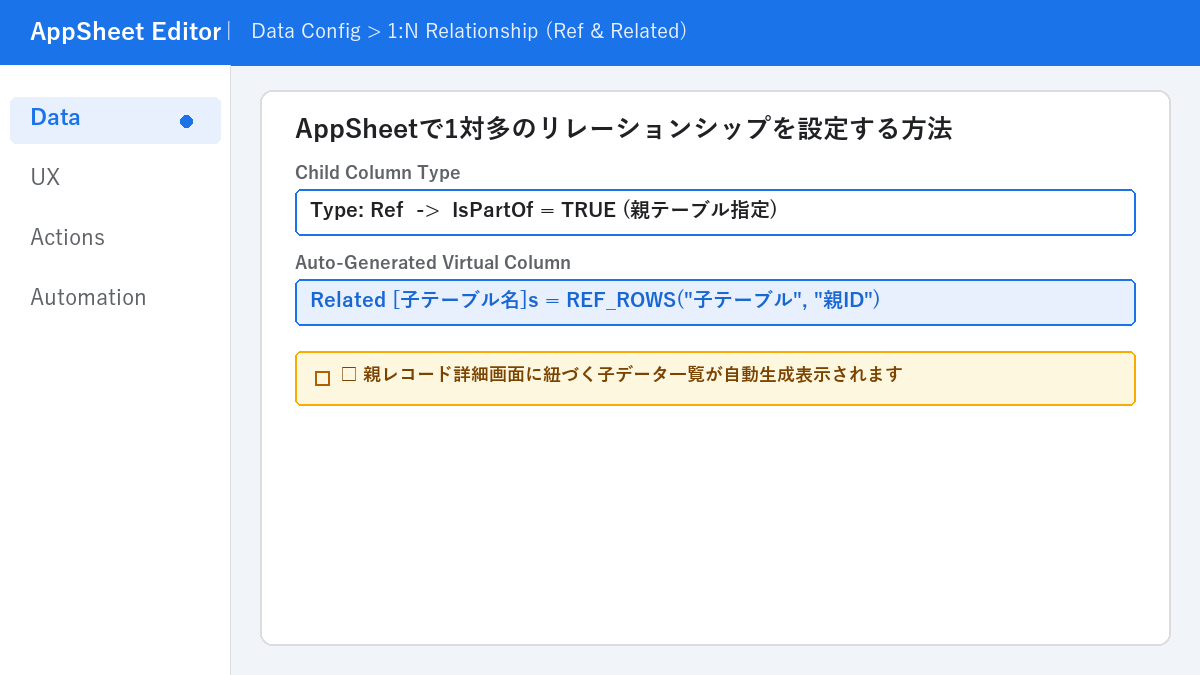Click the Data Config breadcrumb text
The height and width of the screenshot is (675, 1200).
(x=305, y=32)
